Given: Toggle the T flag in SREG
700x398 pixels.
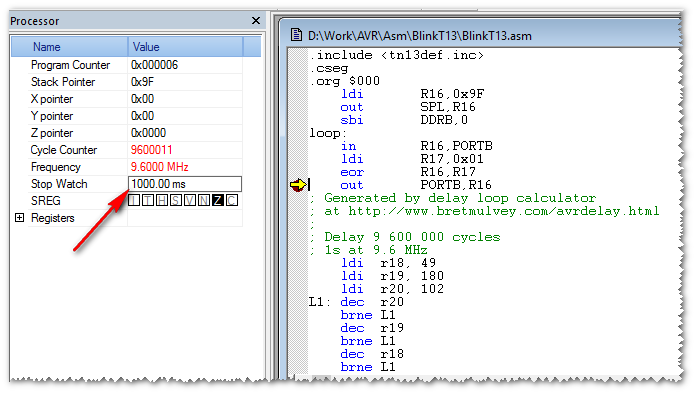Looking at the screenshot, I should [x=148, y=200].
